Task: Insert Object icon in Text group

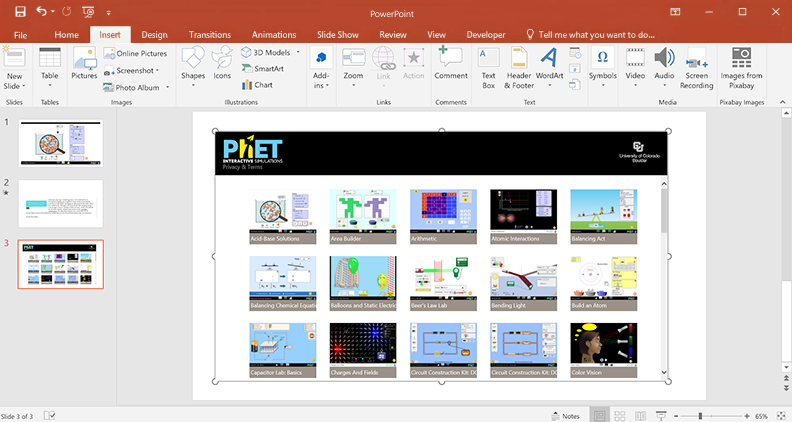Action: point(575,85)
